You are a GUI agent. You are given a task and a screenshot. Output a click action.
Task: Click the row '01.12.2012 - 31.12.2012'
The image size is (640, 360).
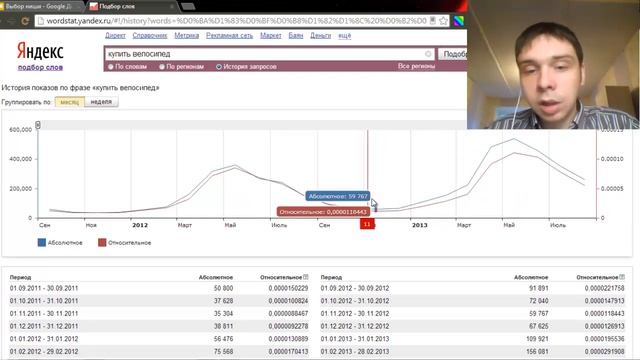[473, 326]
